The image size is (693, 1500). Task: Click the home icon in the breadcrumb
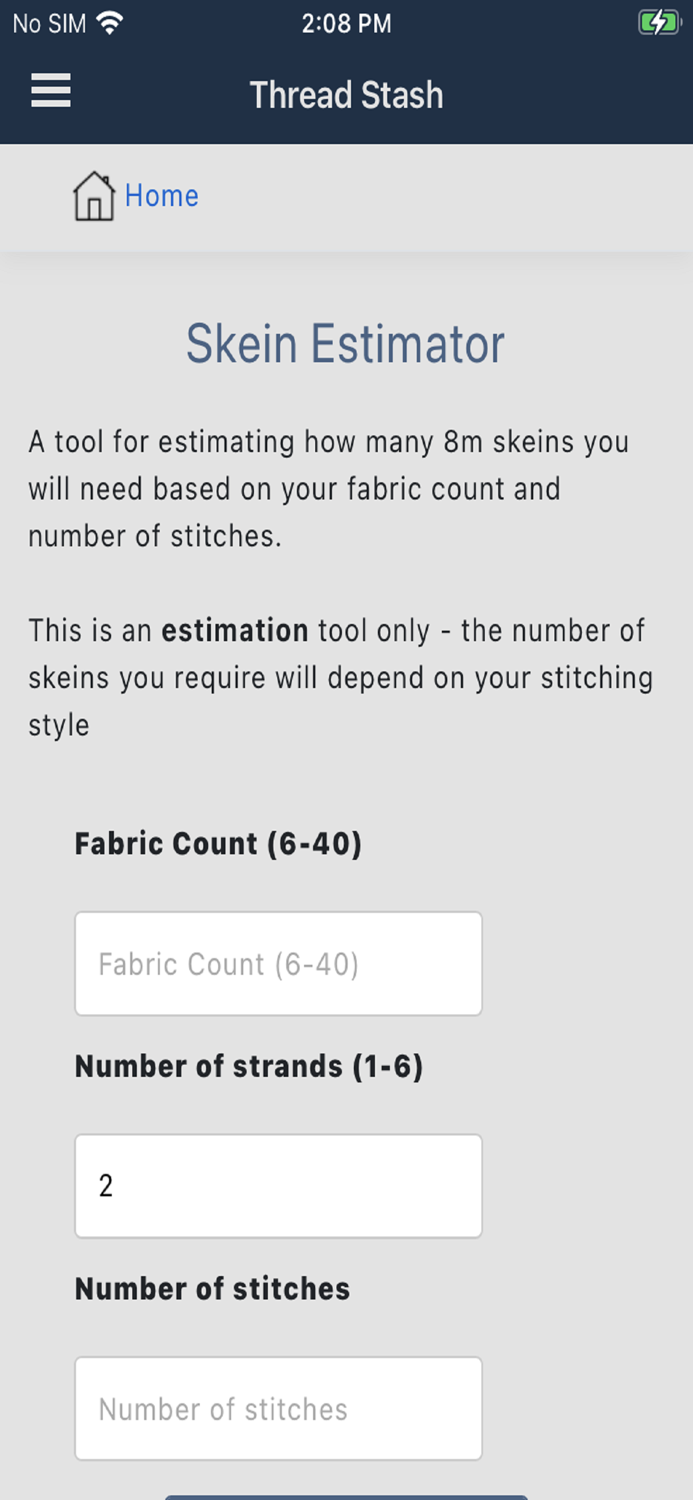pos(93,196)
